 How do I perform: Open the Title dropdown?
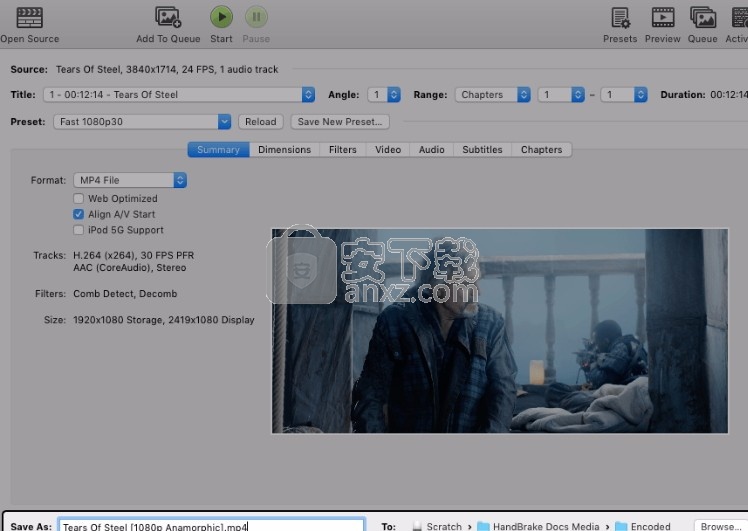coord(179,94)
